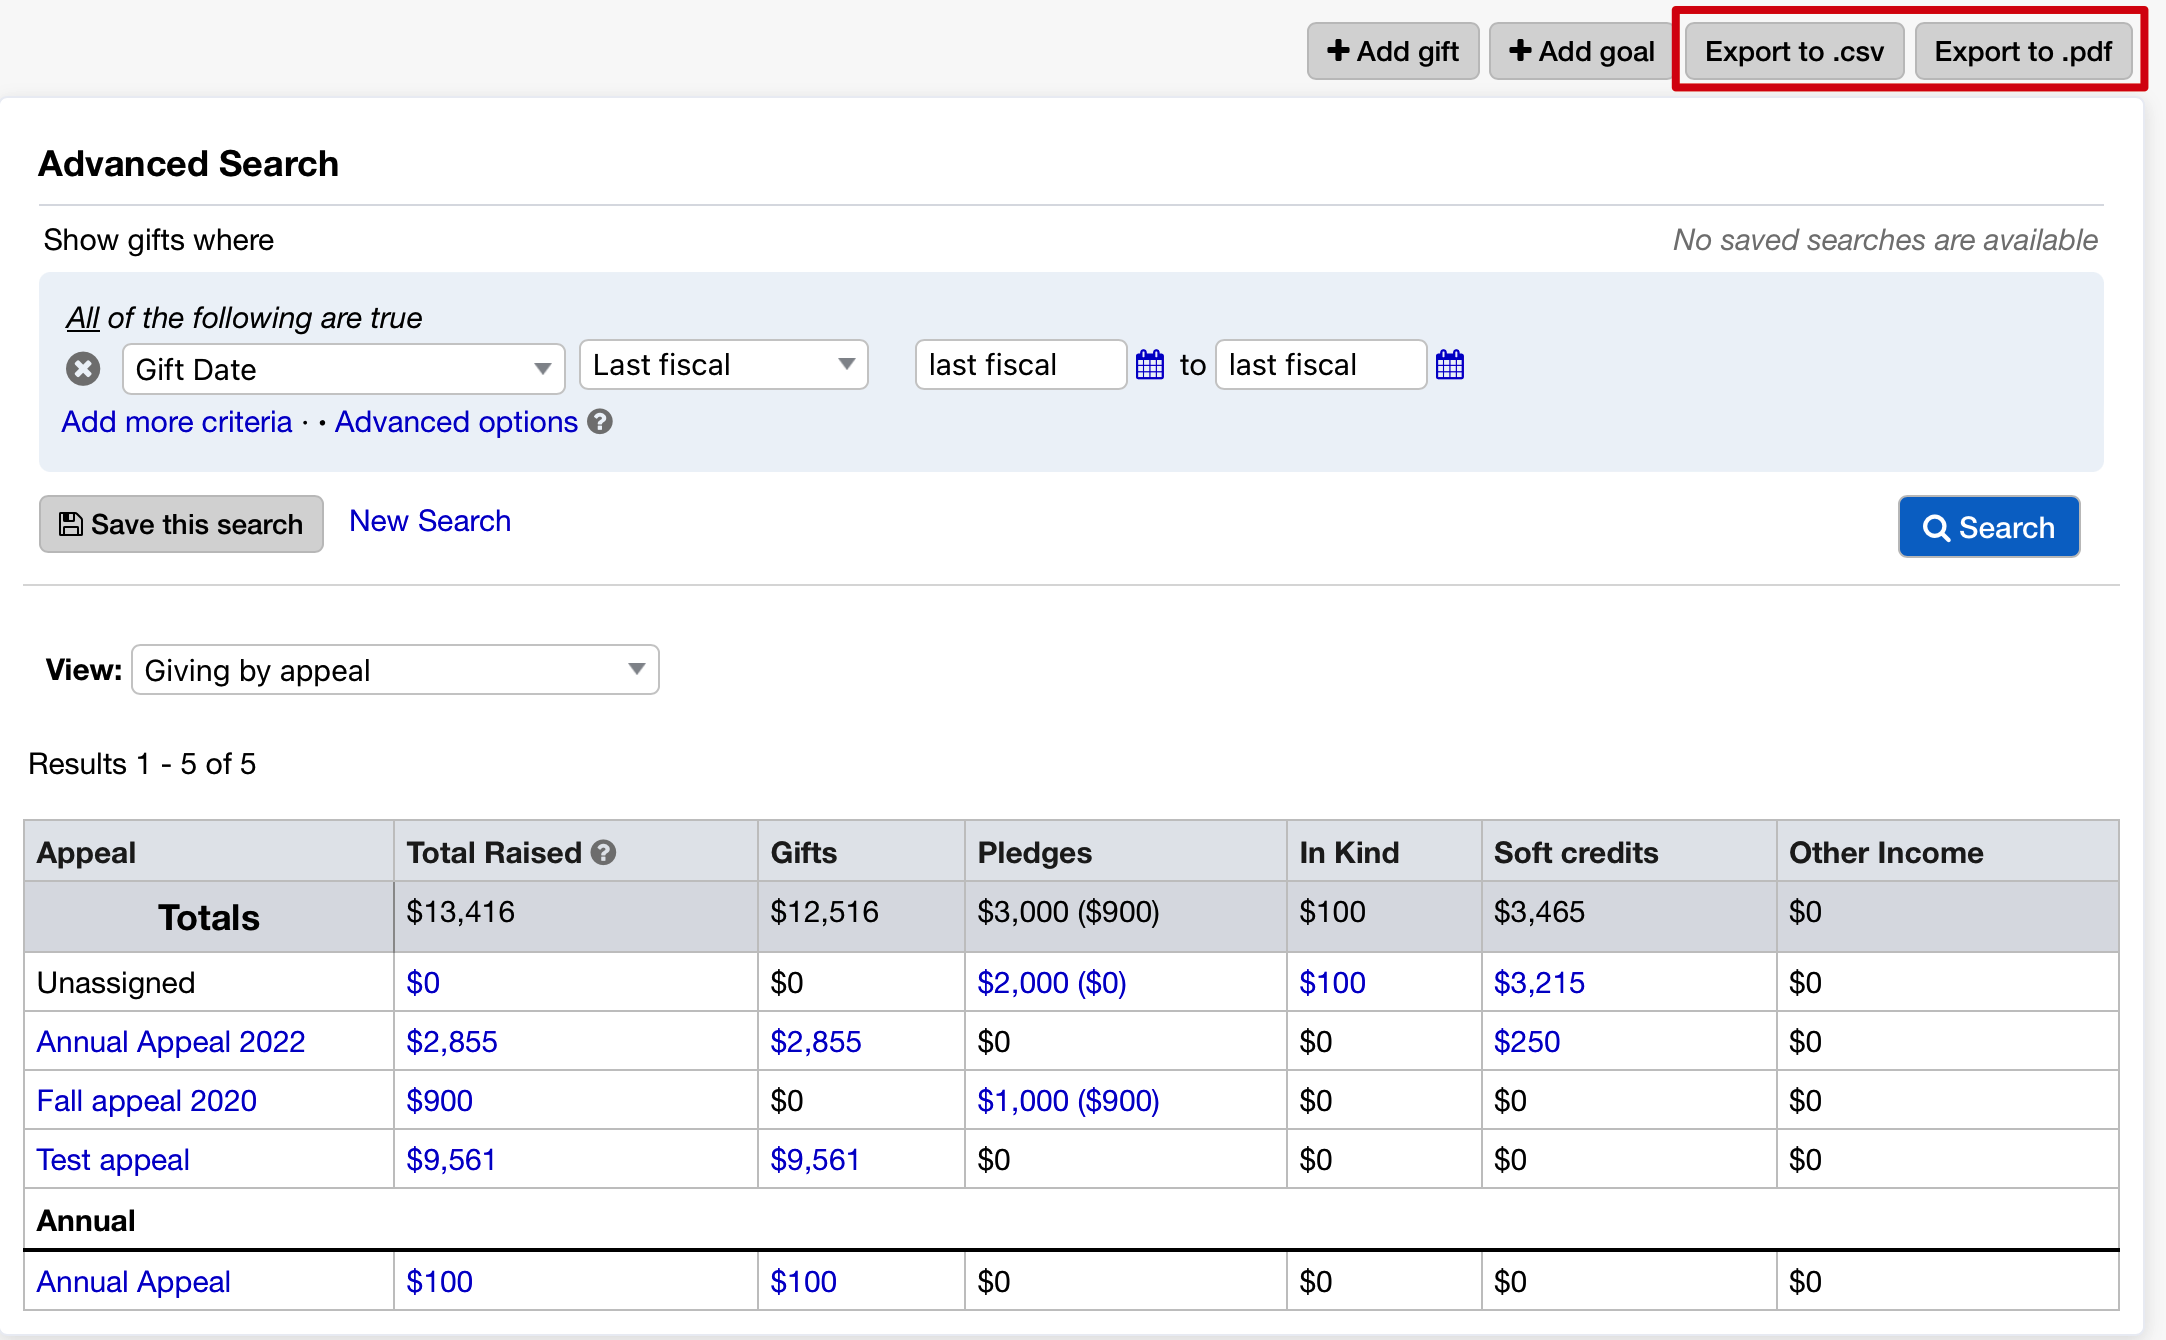This screenshot has height=1340, width=2166.
Task: Open the Gift Date criteria dropdown
Action: [x=343, y=368]
